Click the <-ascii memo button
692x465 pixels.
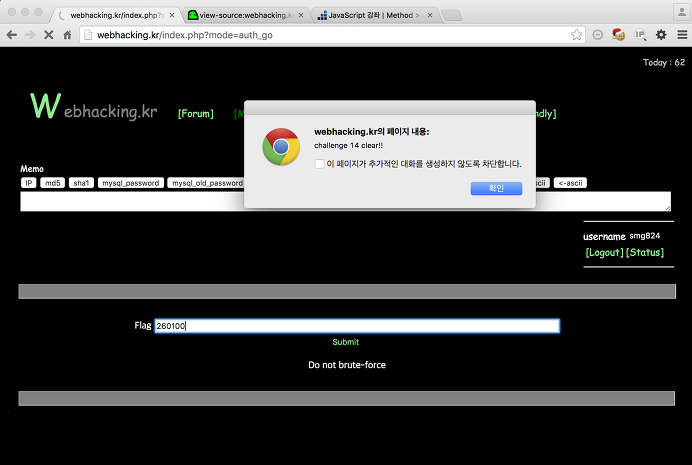(x=570, y=183)
